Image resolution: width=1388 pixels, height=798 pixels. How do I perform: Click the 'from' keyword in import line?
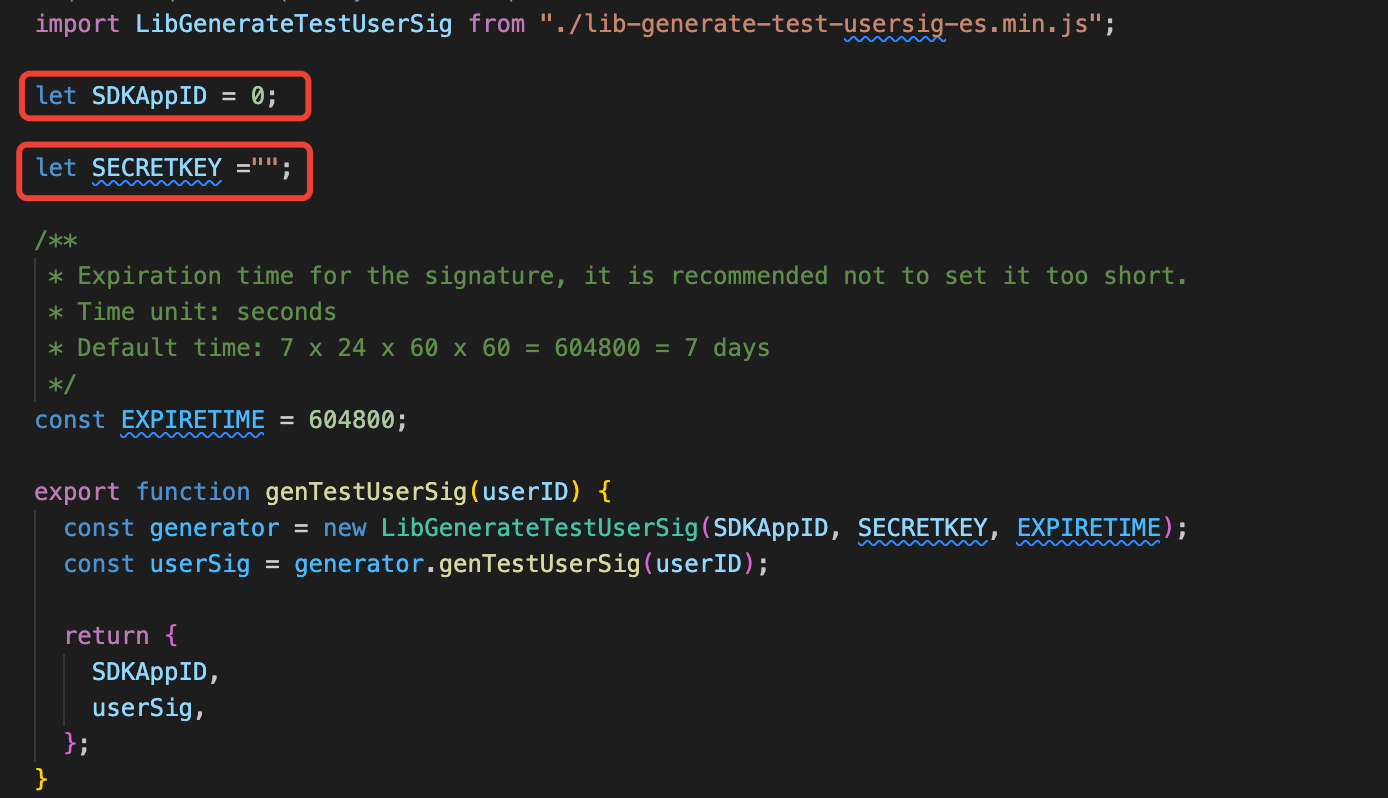(496, 23)
